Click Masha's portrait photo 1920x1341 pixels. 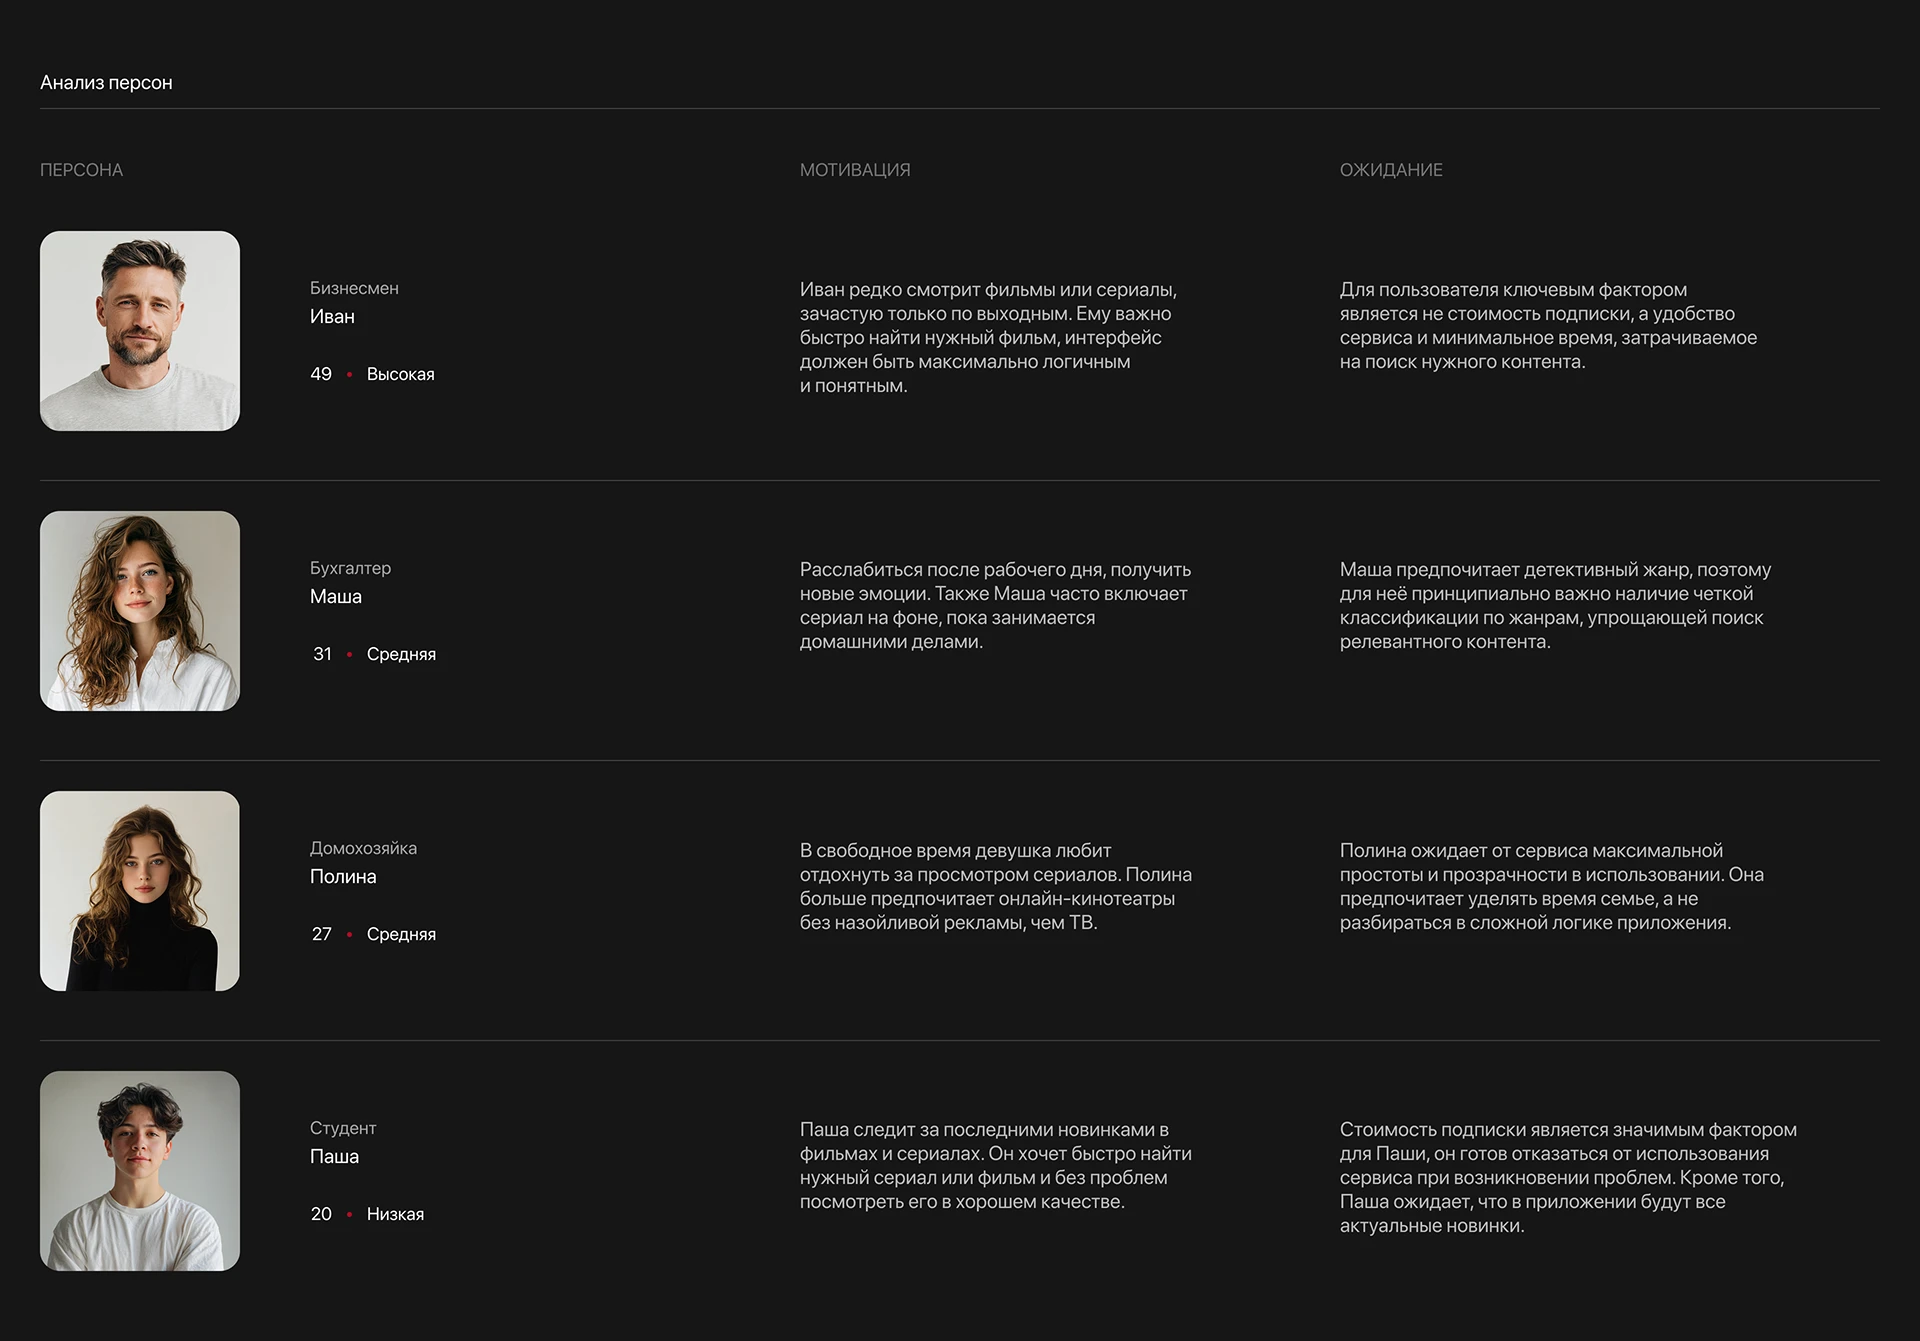(x=140, y=611)
